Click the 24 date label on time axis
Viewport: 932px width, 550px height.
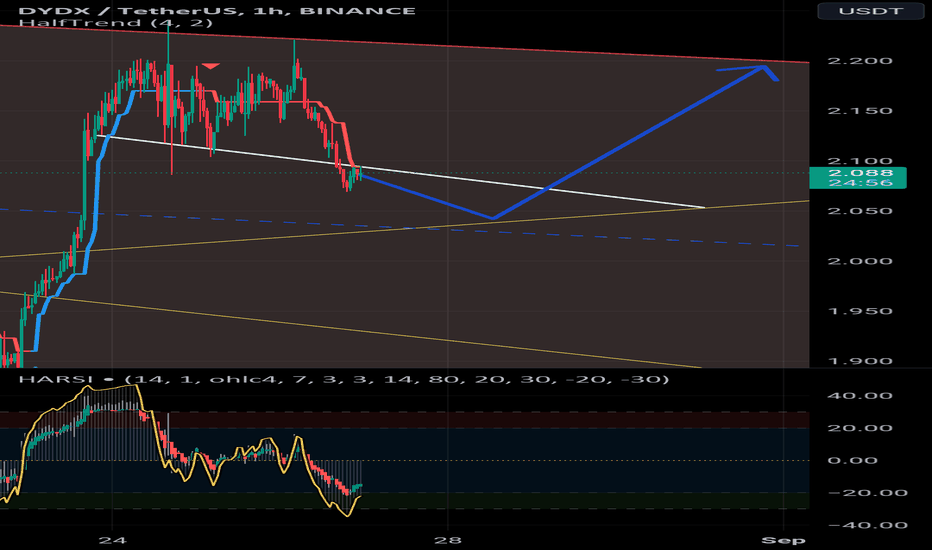(112, 540)
